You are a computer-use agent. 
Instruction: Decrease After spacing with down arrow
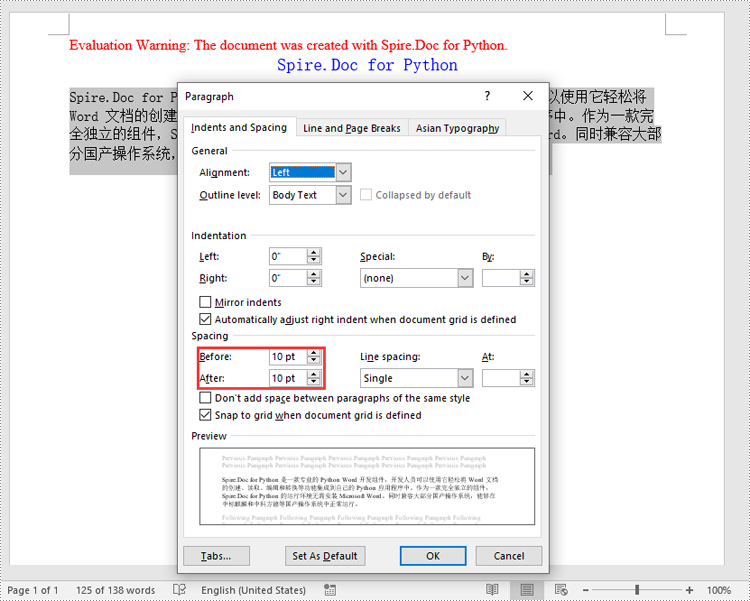(314, 382)
